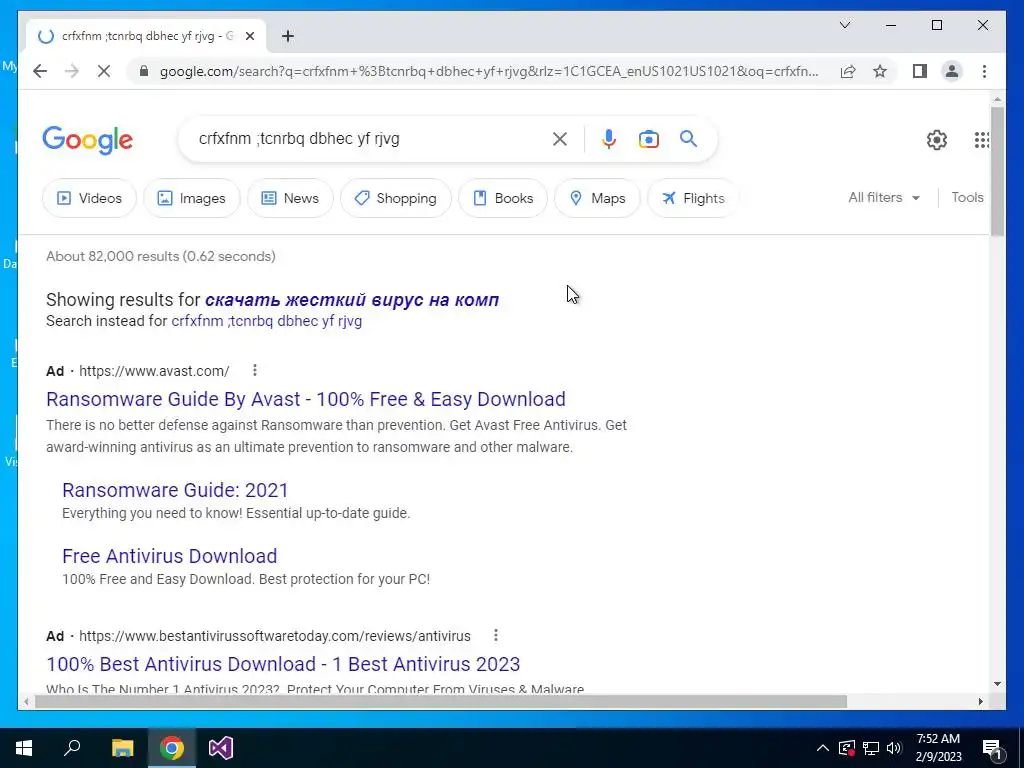
Task: Open Ransomware Guide: 2021 sitelink
Action: pyautogui.click(x=175, y=490)
